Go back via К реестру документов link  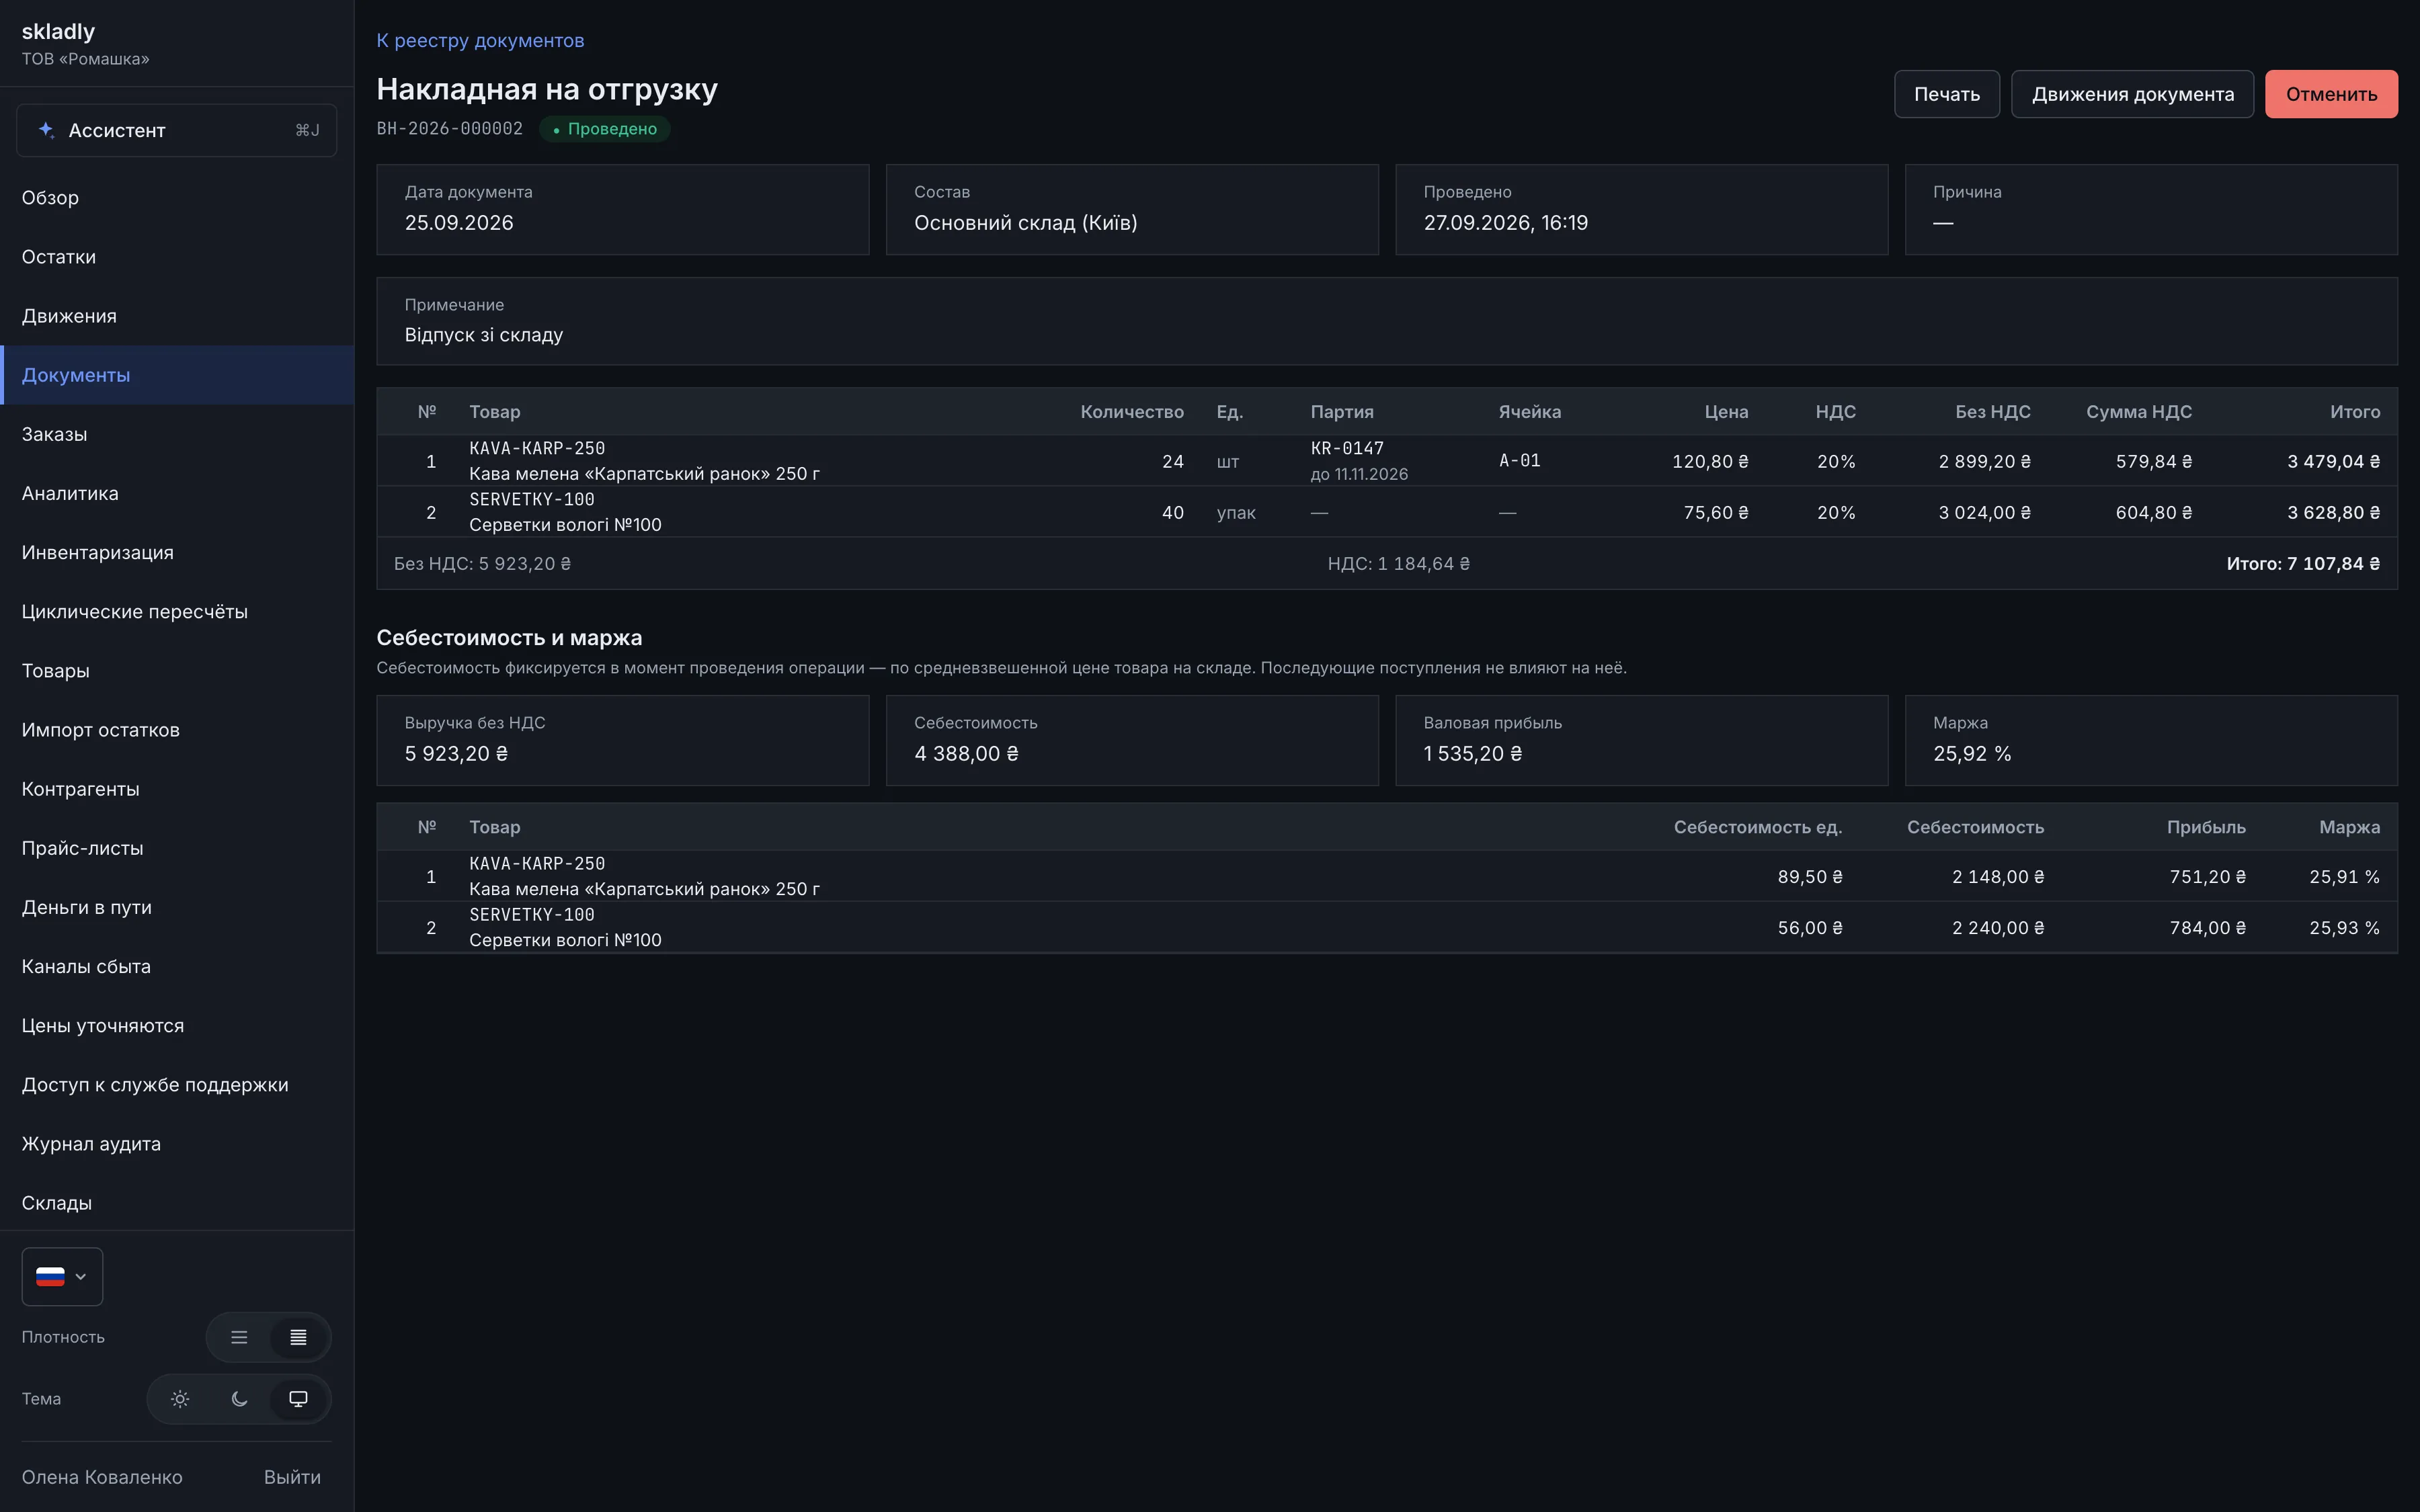click(x=480, y=40)
